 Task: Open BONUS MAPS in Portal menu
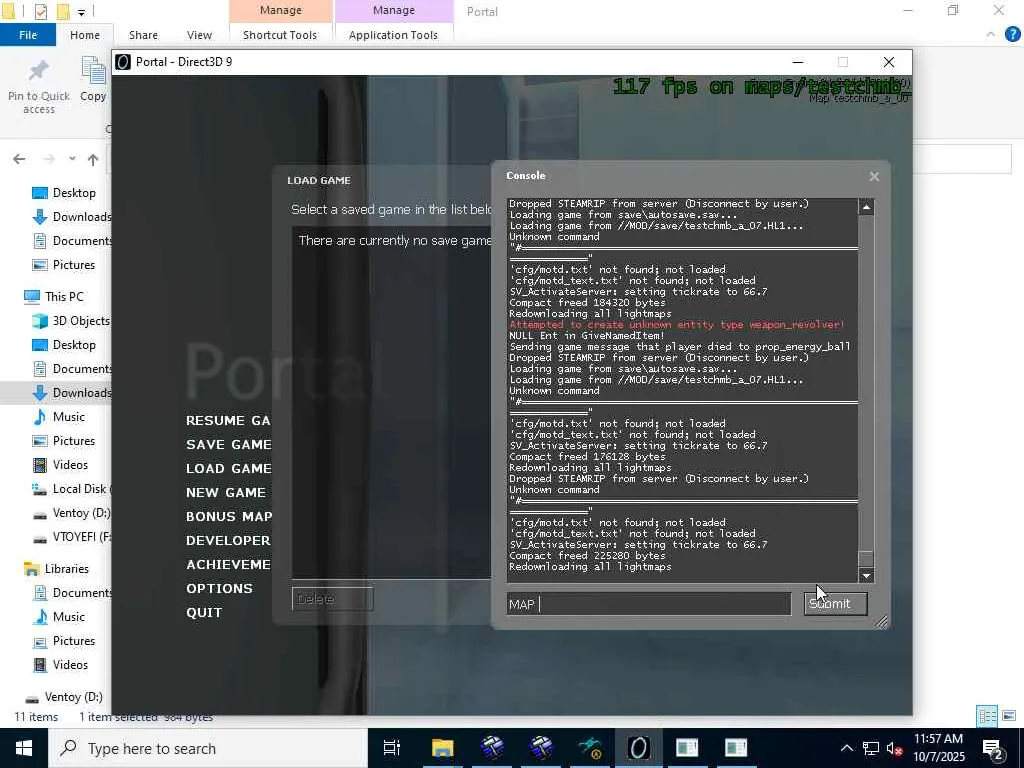click(x=229, y=517)
